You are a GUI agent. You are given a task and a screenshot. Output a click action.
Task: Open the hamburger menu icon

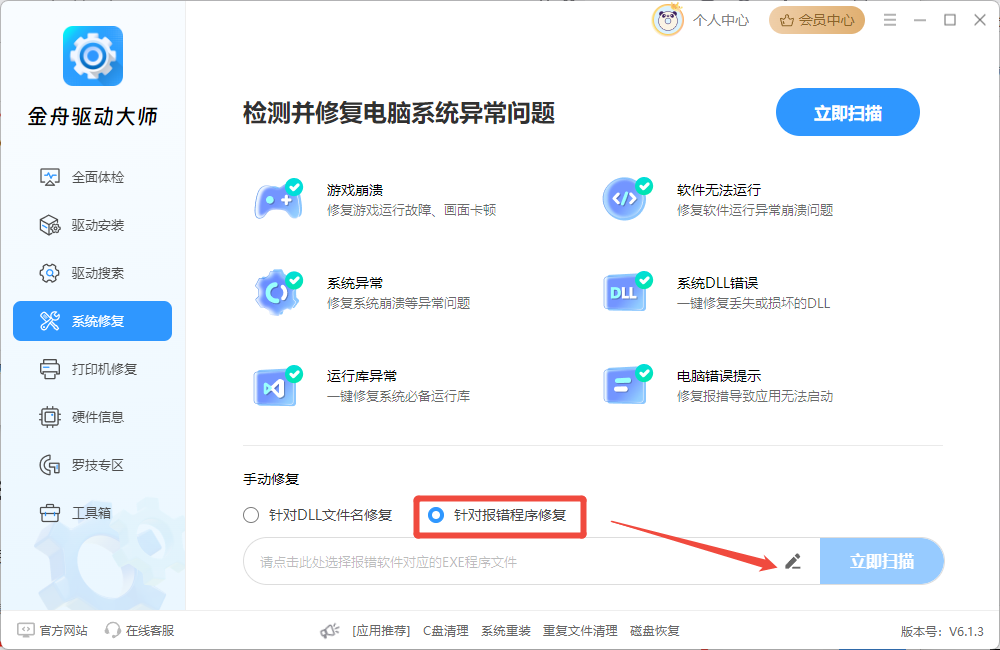click(890, 20)
